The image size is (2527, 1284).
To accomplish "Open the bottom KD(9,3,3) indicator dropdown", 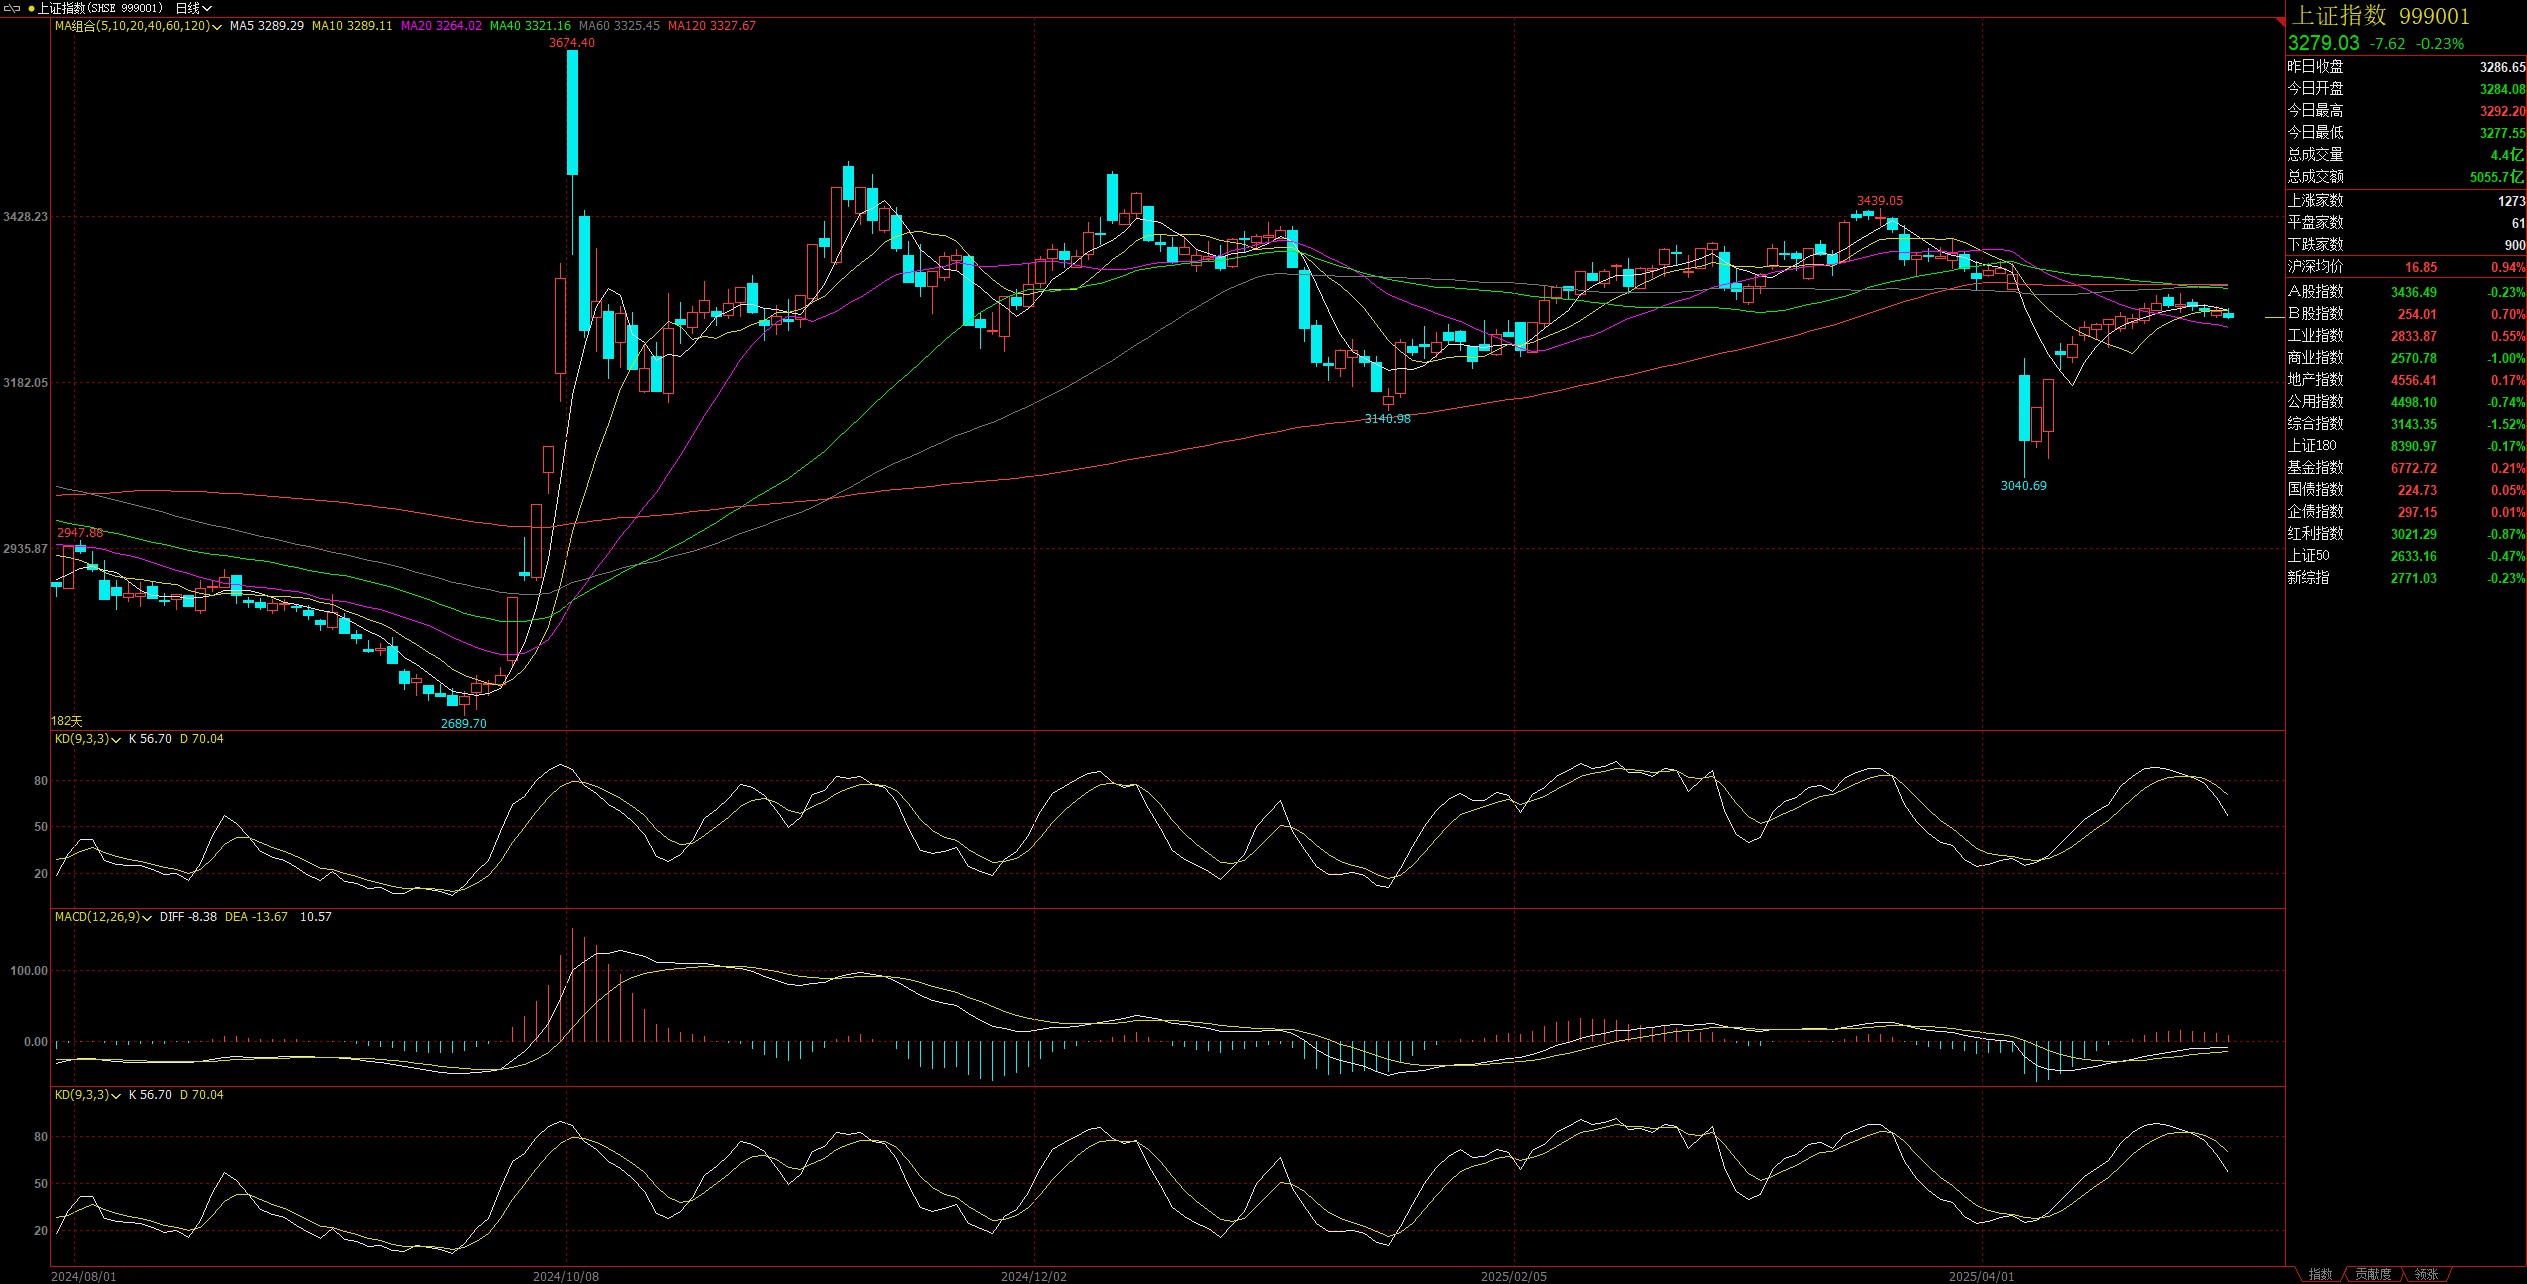I will pos(116,1096).
